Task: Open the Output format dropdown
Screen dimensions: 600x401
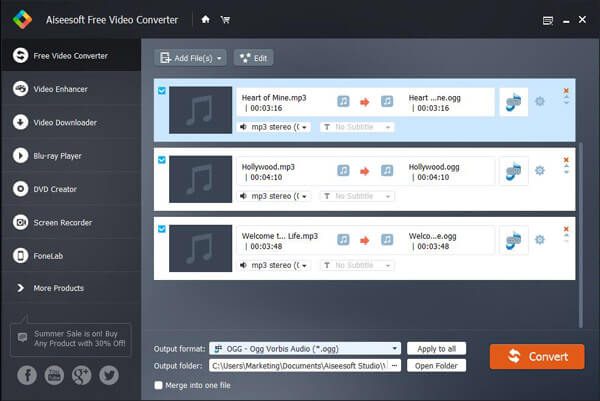Action: tap(305, 349)
